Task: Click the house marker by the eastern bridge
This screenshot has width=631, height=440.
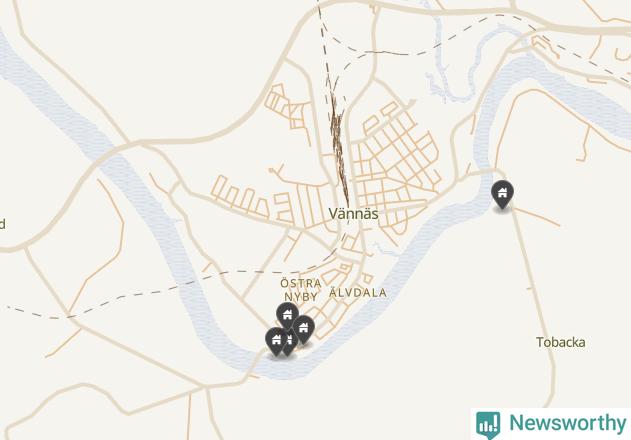Action: (x=502, y=194)
